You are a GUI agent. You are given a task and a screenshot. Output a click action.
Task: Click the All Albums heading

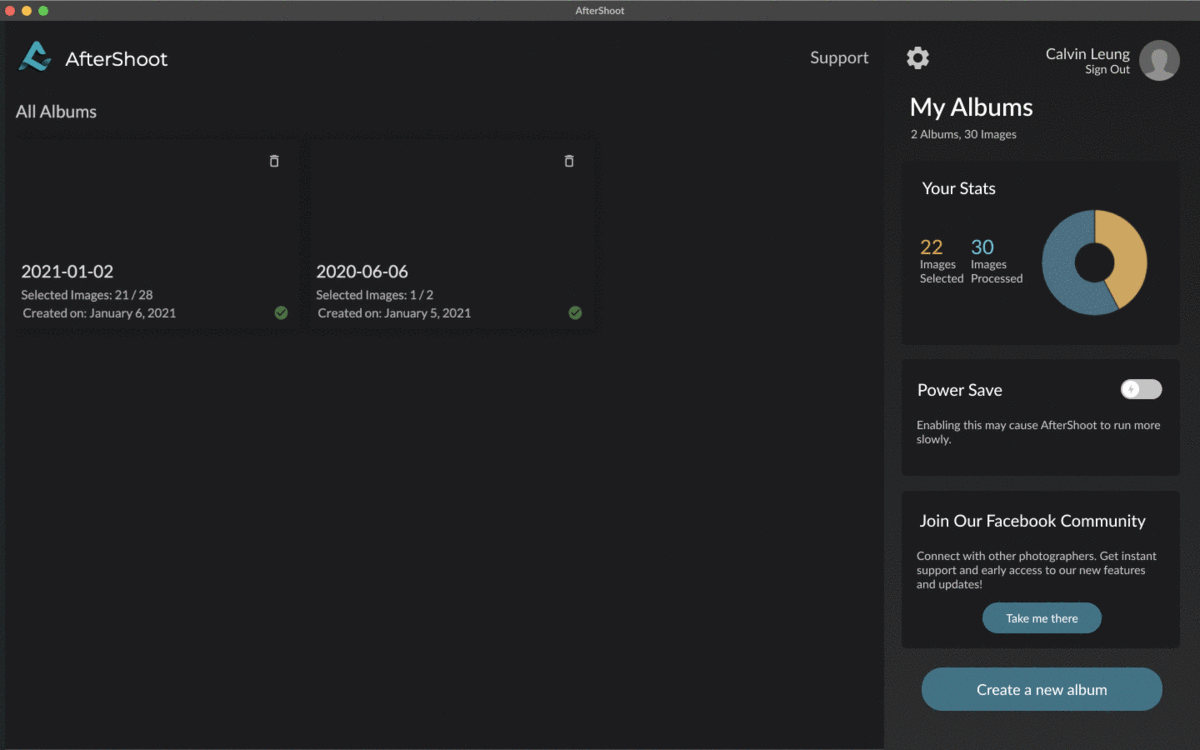(56, 112)
